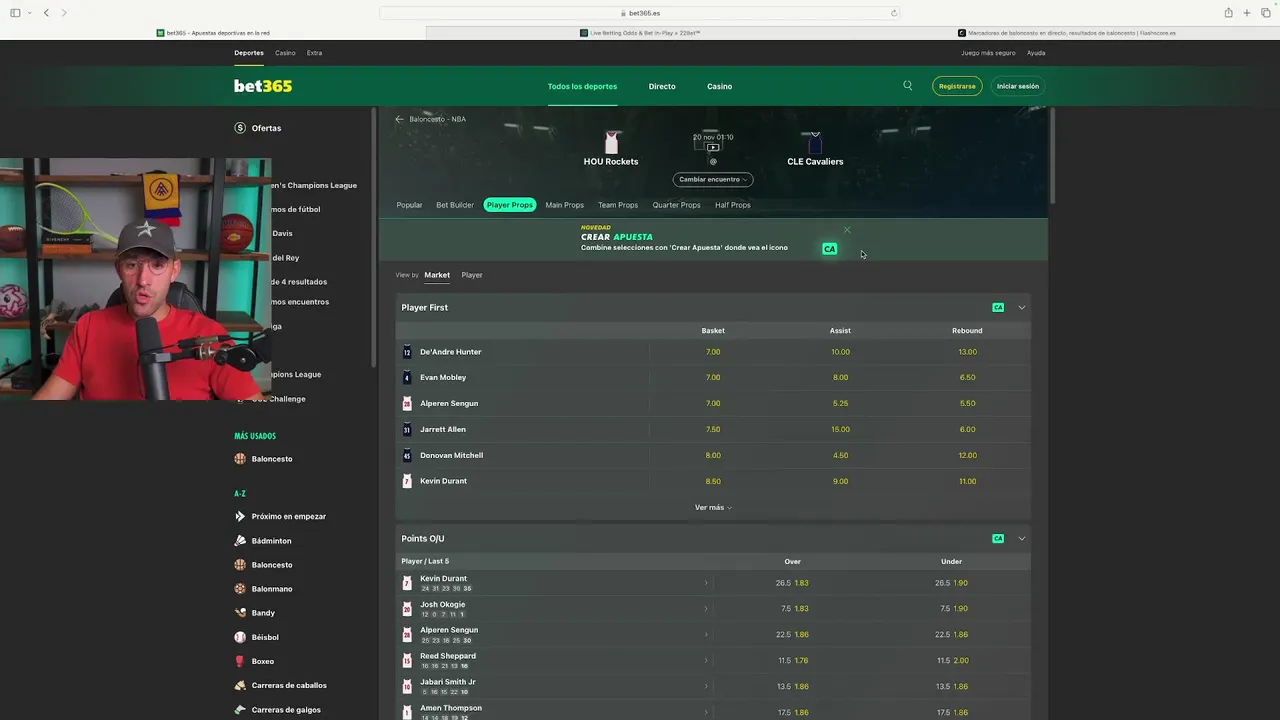Close the Crear Apuesta banner
1280x720 pixels.
point(847,230)
